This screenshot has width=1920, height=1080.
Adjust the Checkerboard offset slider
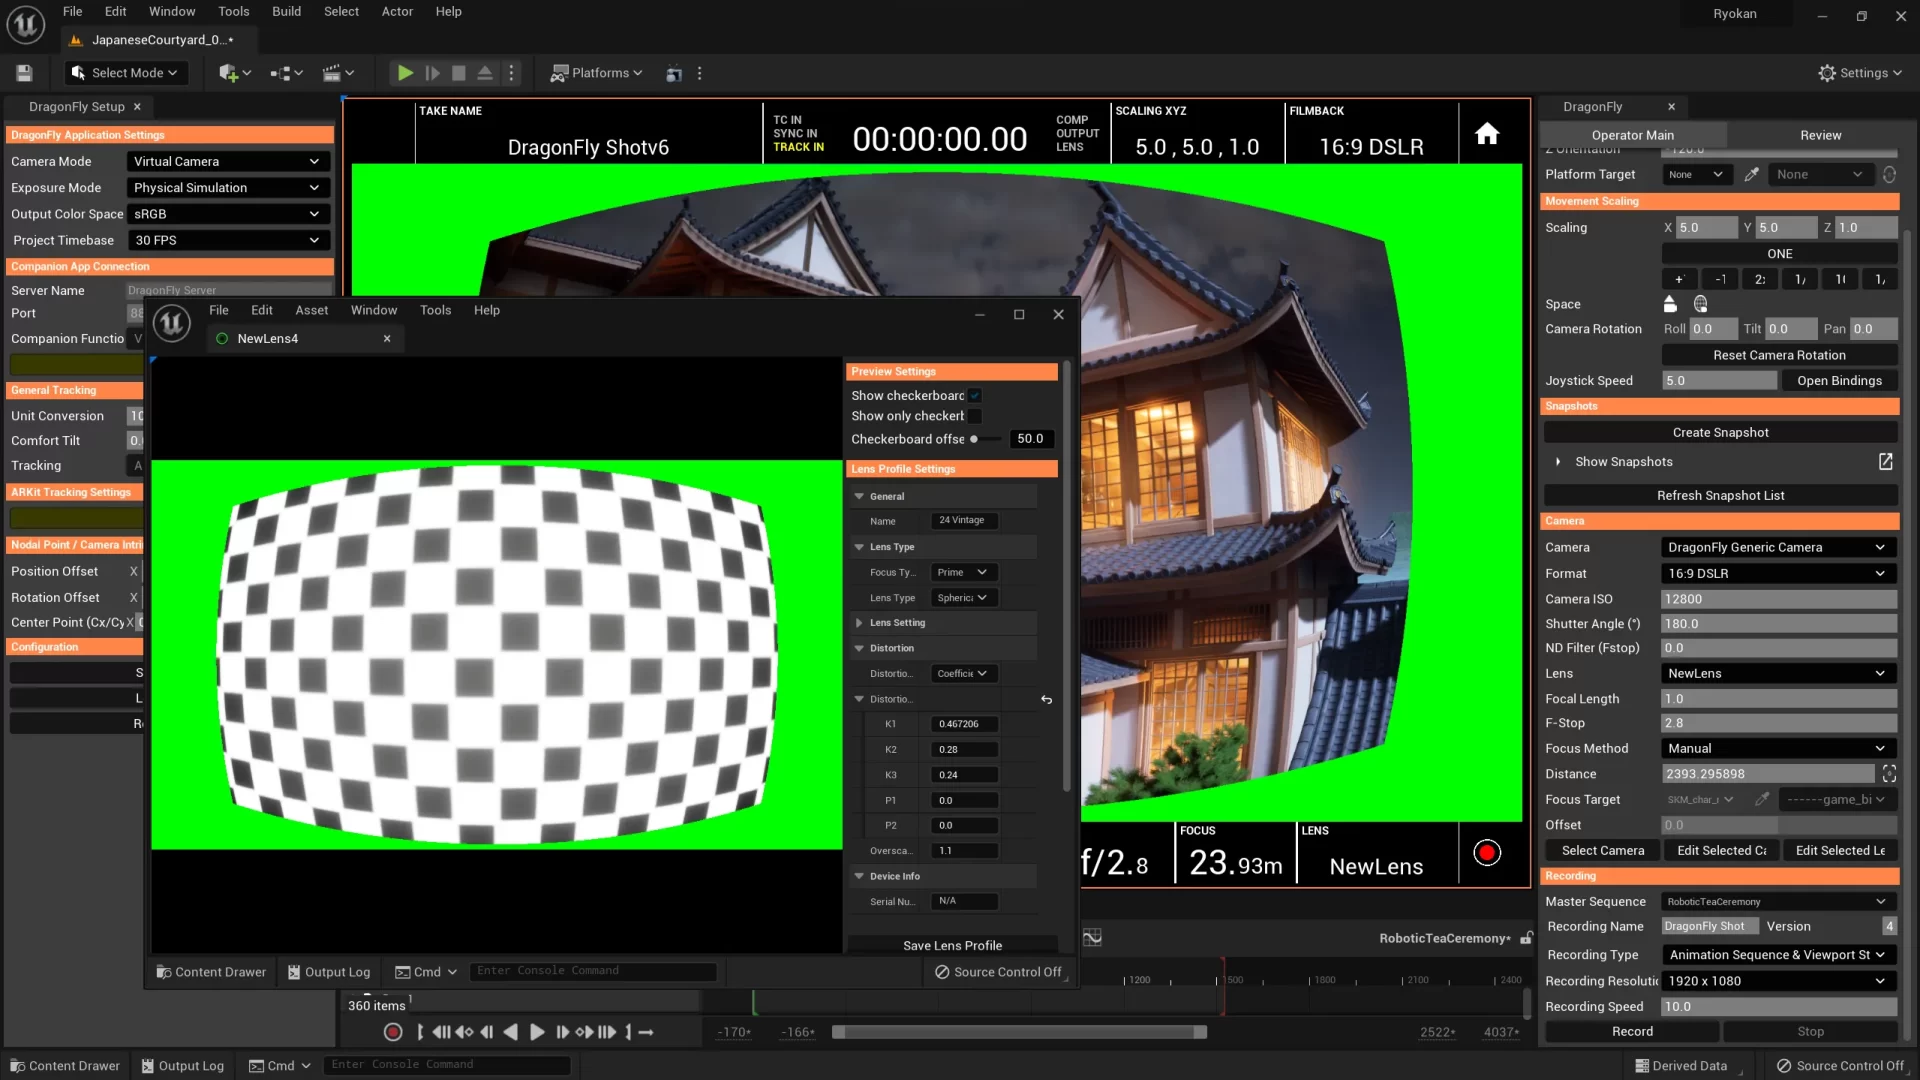tap(986, 439)
